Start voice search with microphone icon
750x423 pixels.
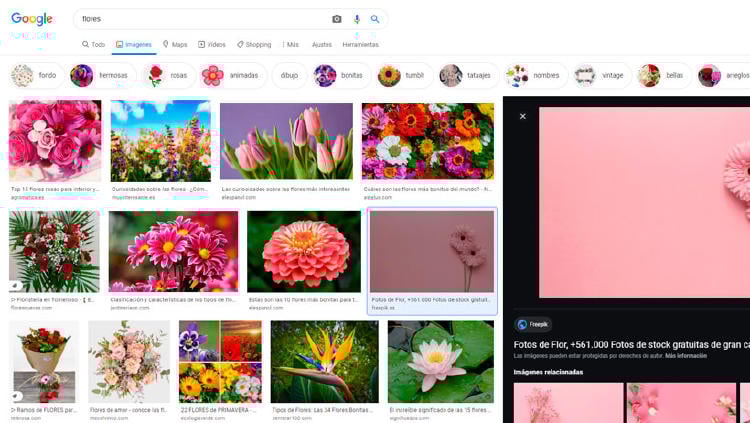[357, 19]
